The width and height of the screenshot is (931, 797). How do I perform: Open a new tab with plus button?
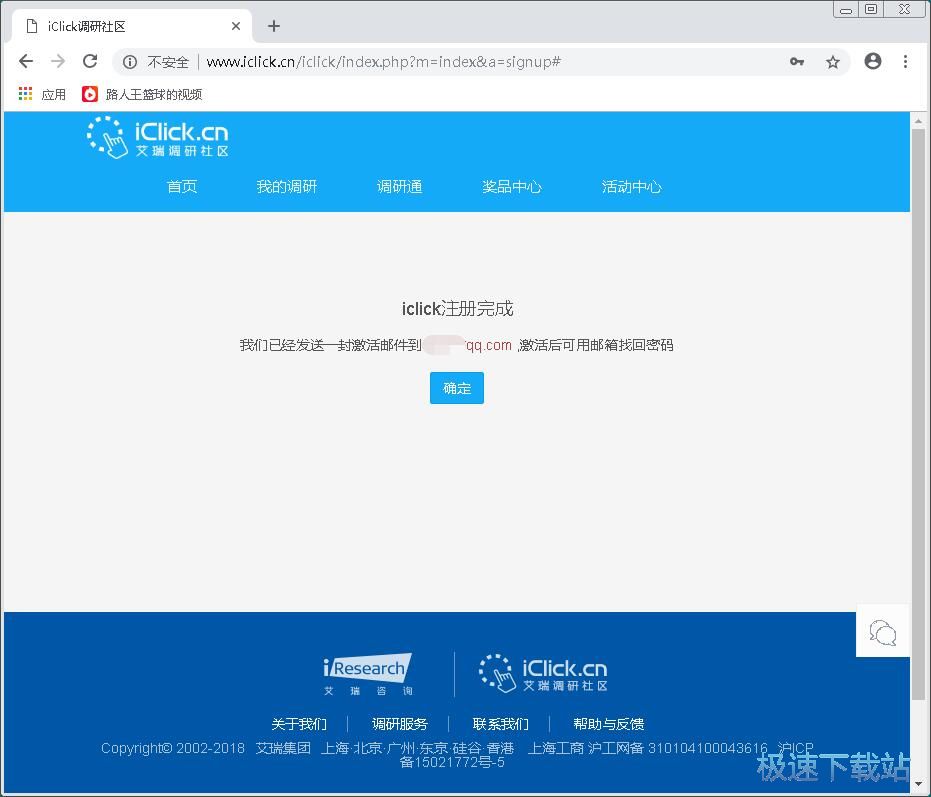point(274,26)
